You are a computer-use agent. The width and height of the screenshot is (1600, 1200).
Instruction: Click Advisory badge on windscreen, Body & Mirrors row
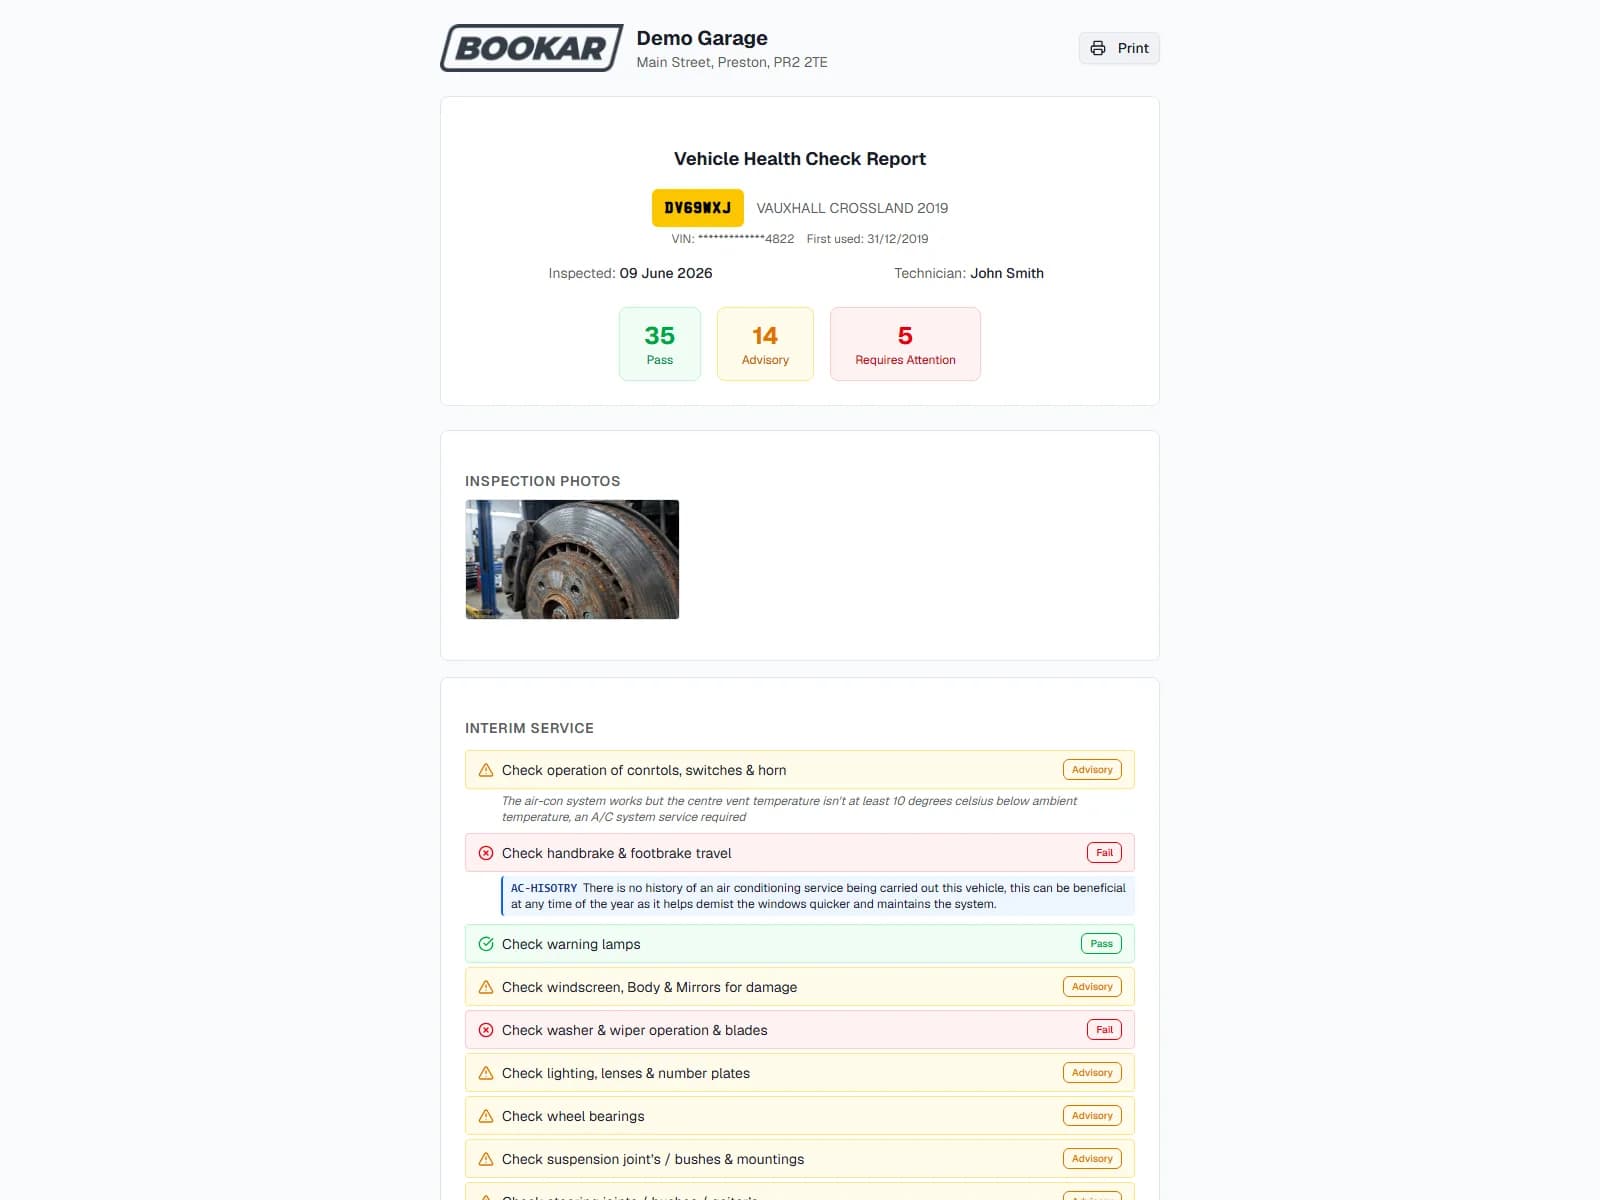[1092, 987]
